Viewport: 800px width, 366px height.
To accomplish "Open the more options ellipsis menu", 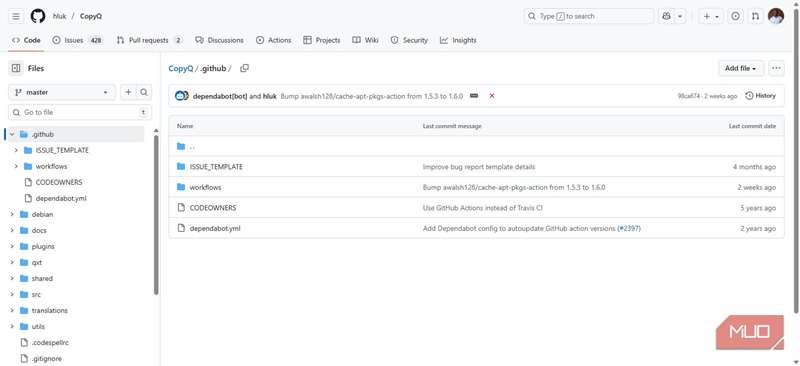I will 776,68.
